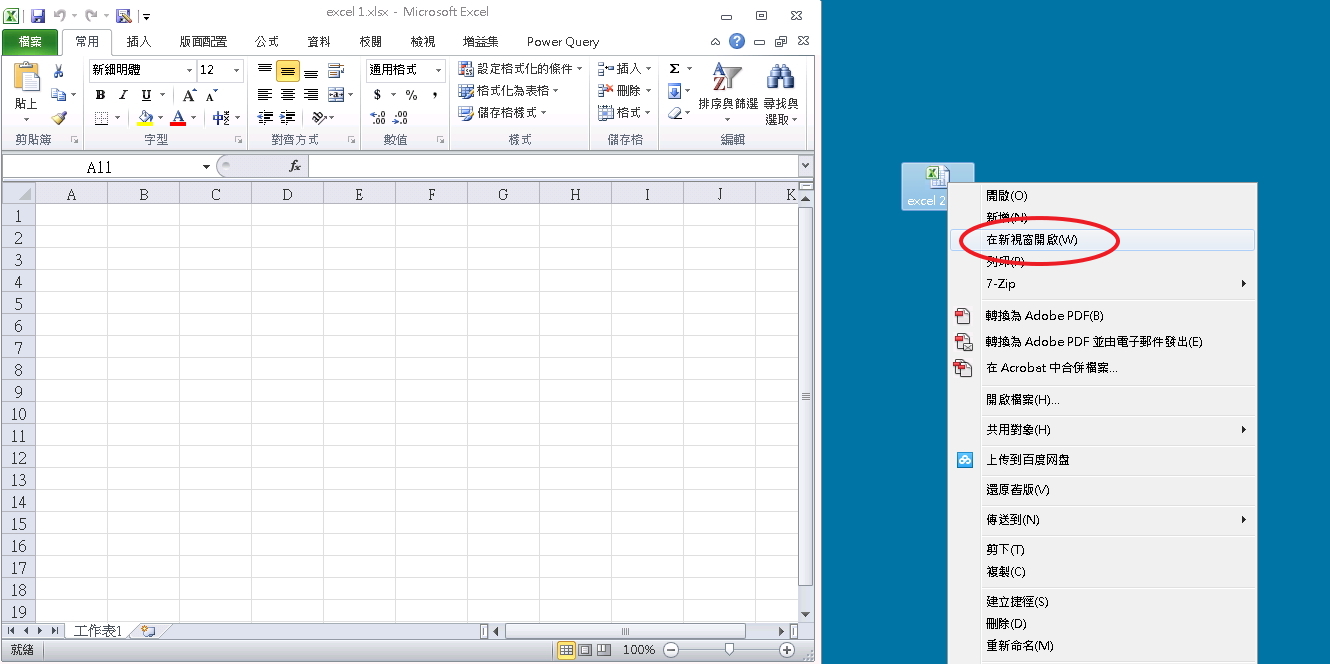Switch to Page Layout view in status bar
Image resolution: width=1330 pixels, height=664 pixels.
(x=585, y=650)
